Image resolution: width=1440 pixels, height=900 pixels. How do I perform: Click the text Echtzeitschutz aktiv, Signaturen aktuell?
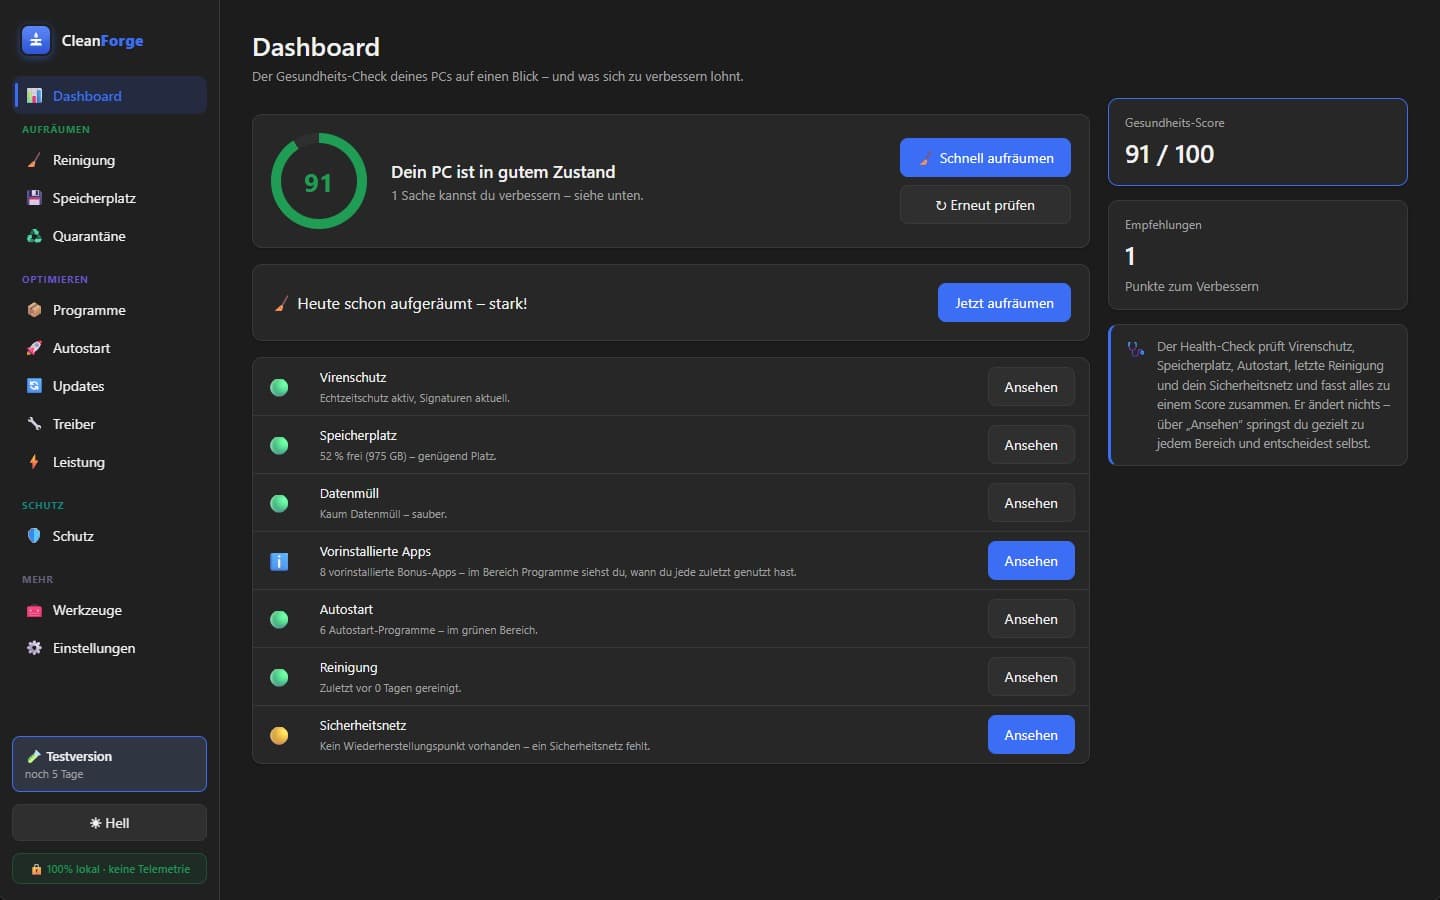pyautogui.click(x=415, y=398)
